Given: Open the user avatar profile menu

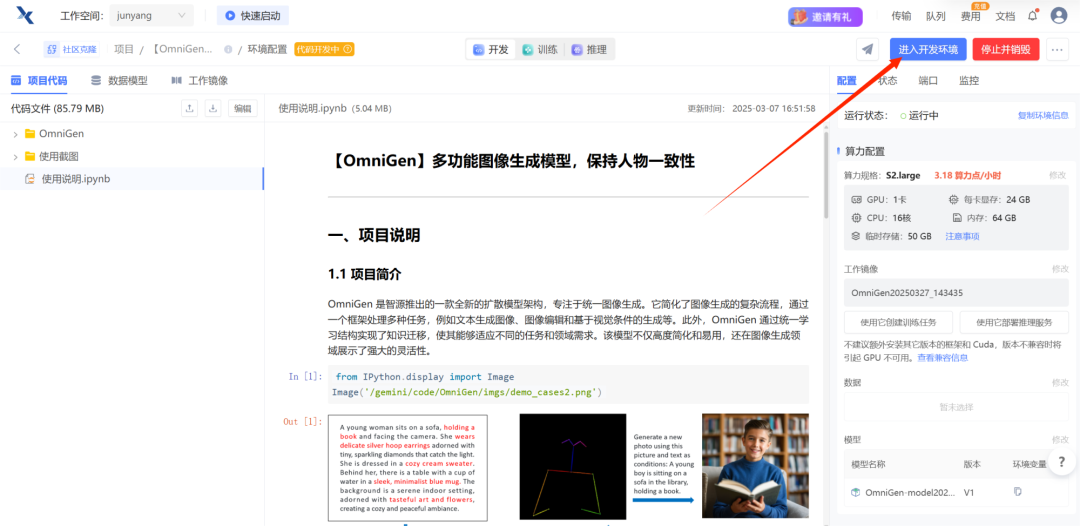Looking at the screenshot, I should click(1058, 16).
